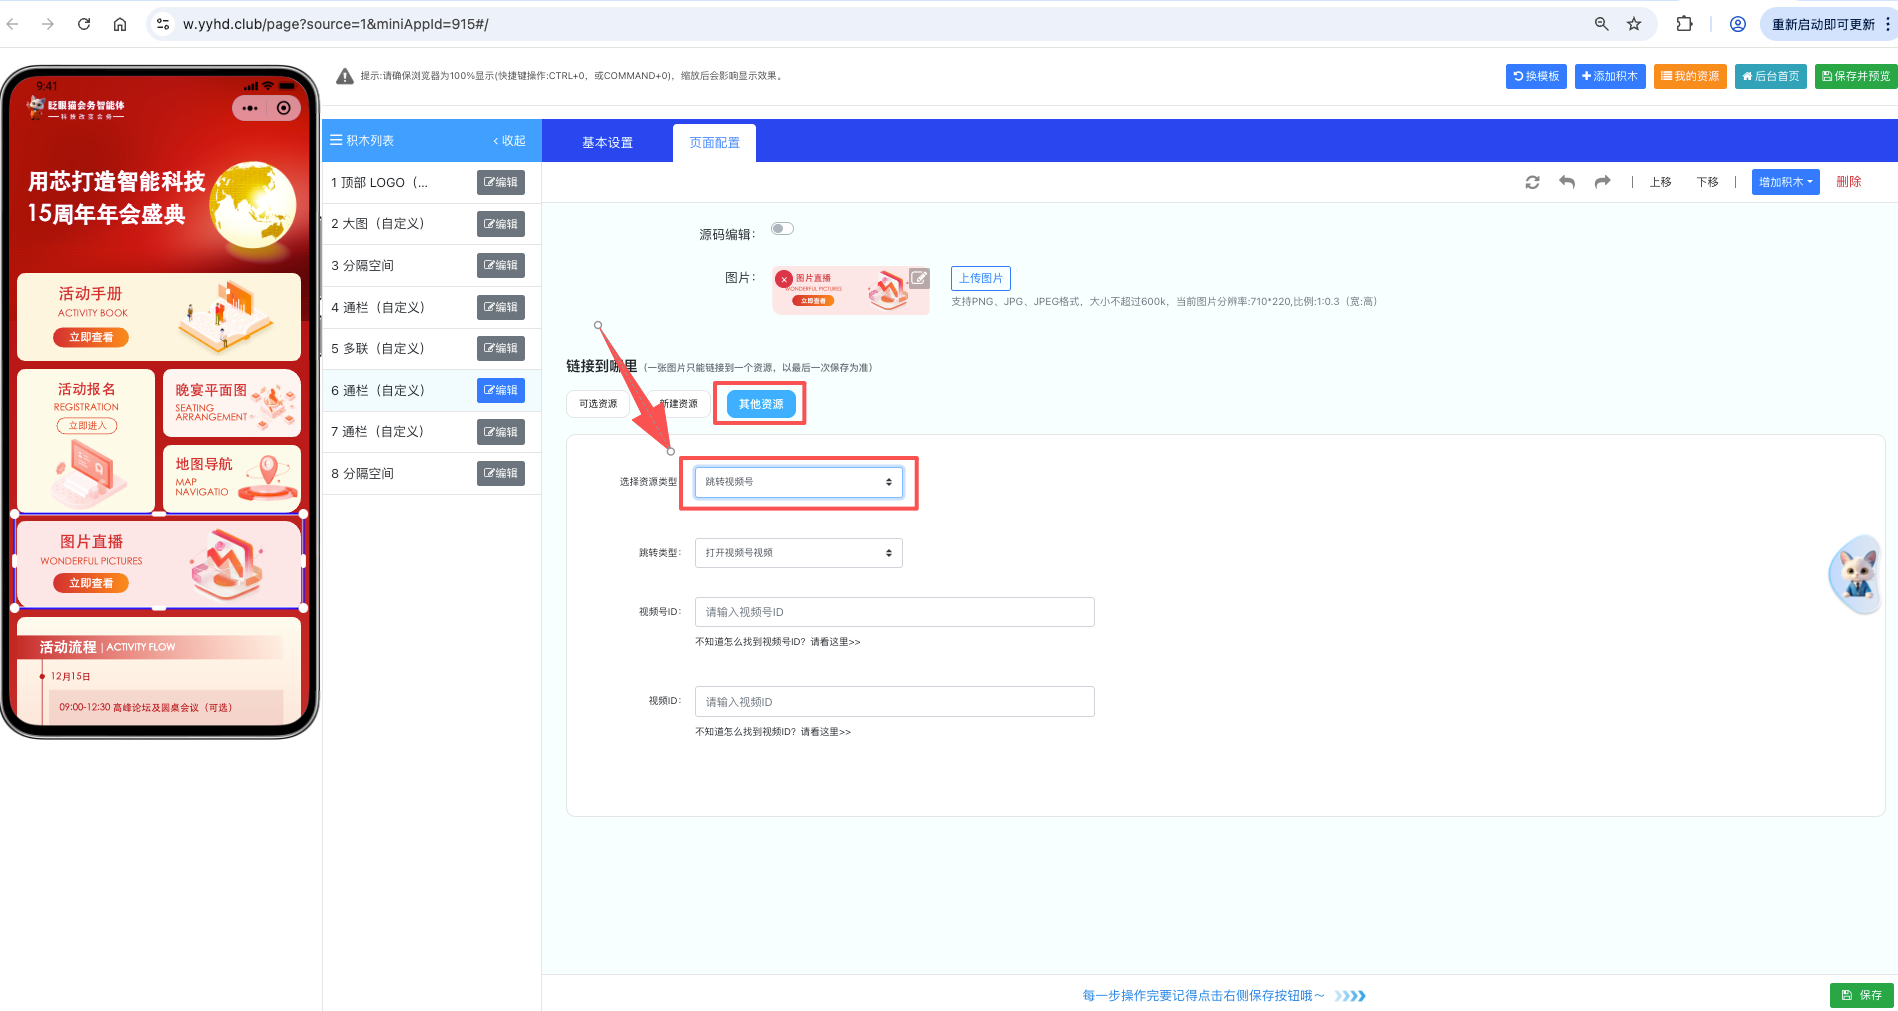This screenshot has width=1898, height=1011.
Task: Bookmark the page with the star icon
Action: (x=1634, y=24)
